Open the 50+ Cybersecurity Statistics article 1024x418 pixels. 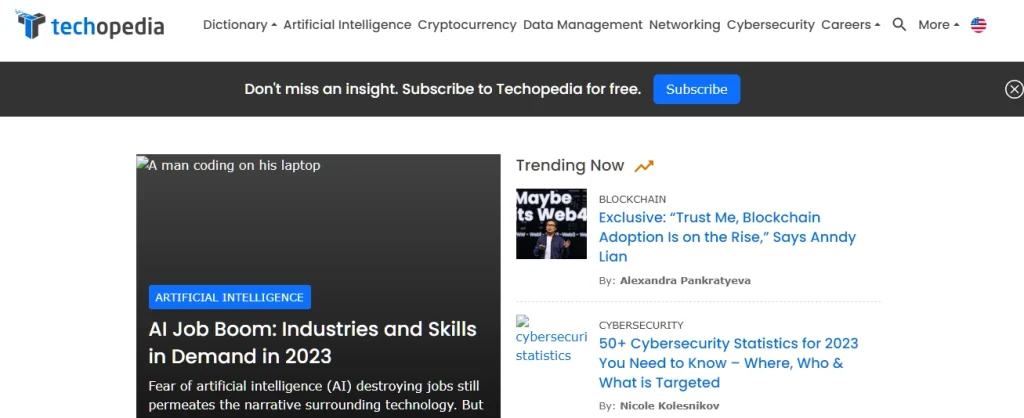point(728,363)
